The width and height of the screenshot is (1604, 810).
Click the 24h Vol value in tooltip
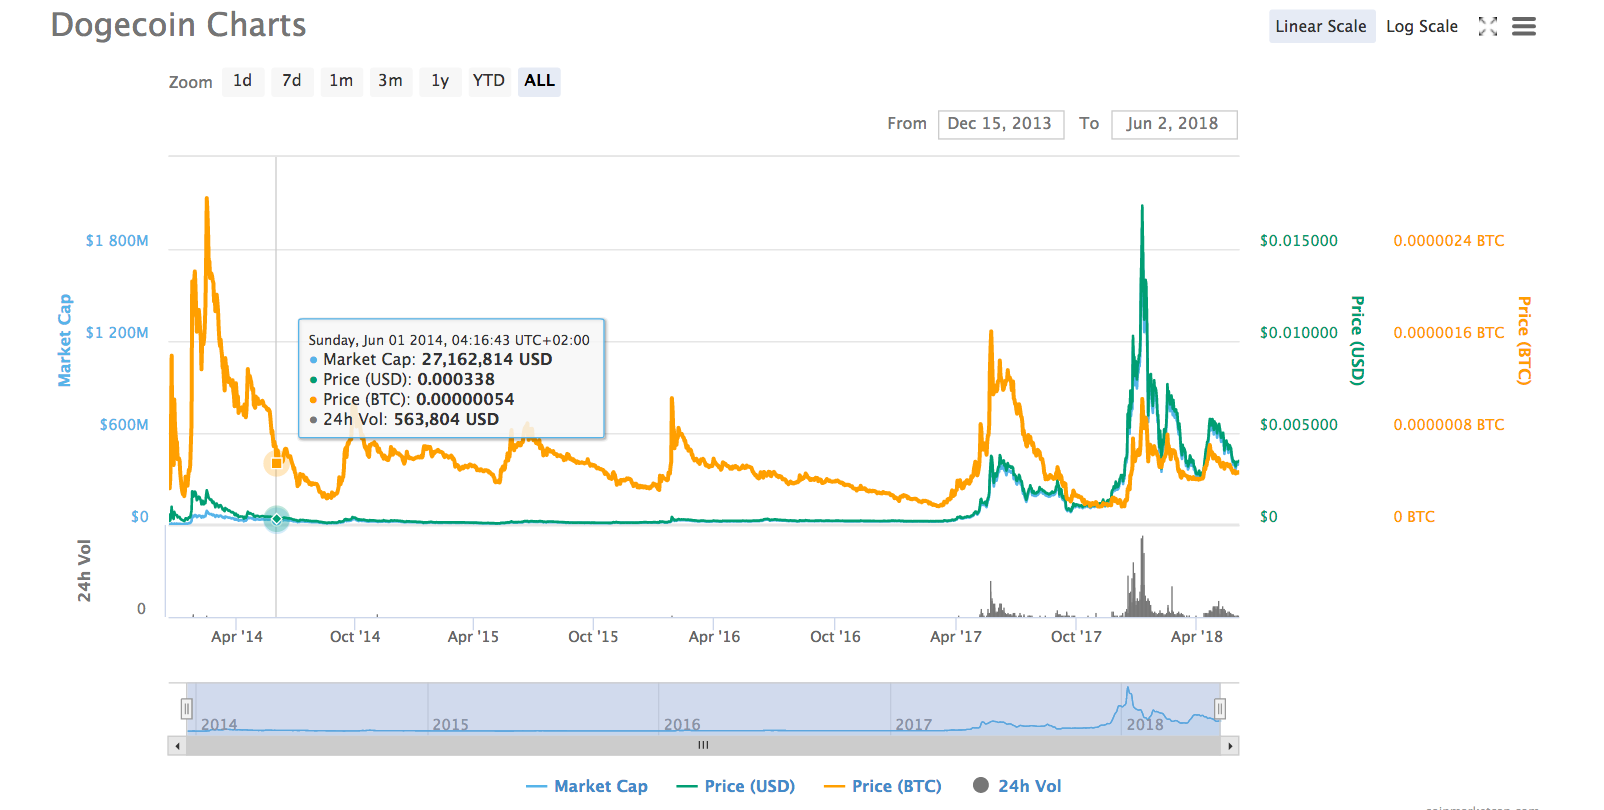[x=446, y=420]
